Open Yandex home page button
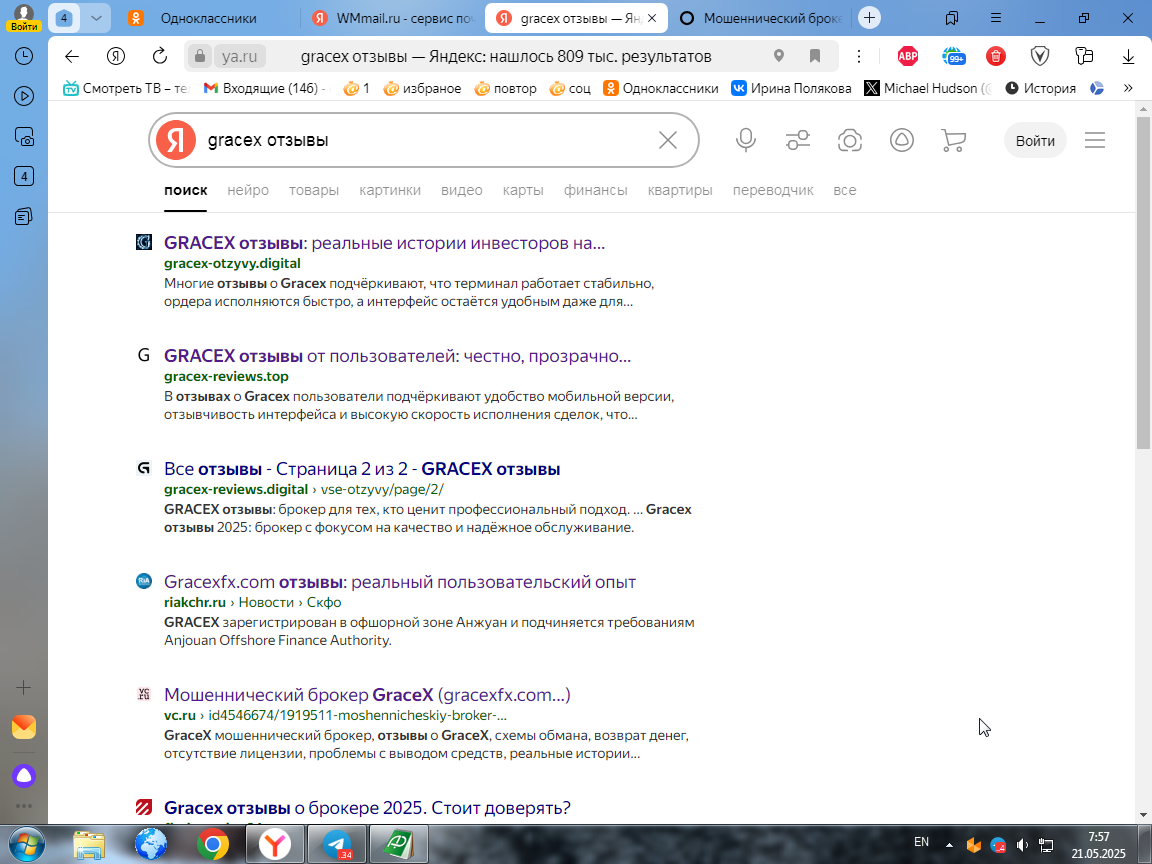Screen dimensions: 1152x864 click(x=115, y=57)
